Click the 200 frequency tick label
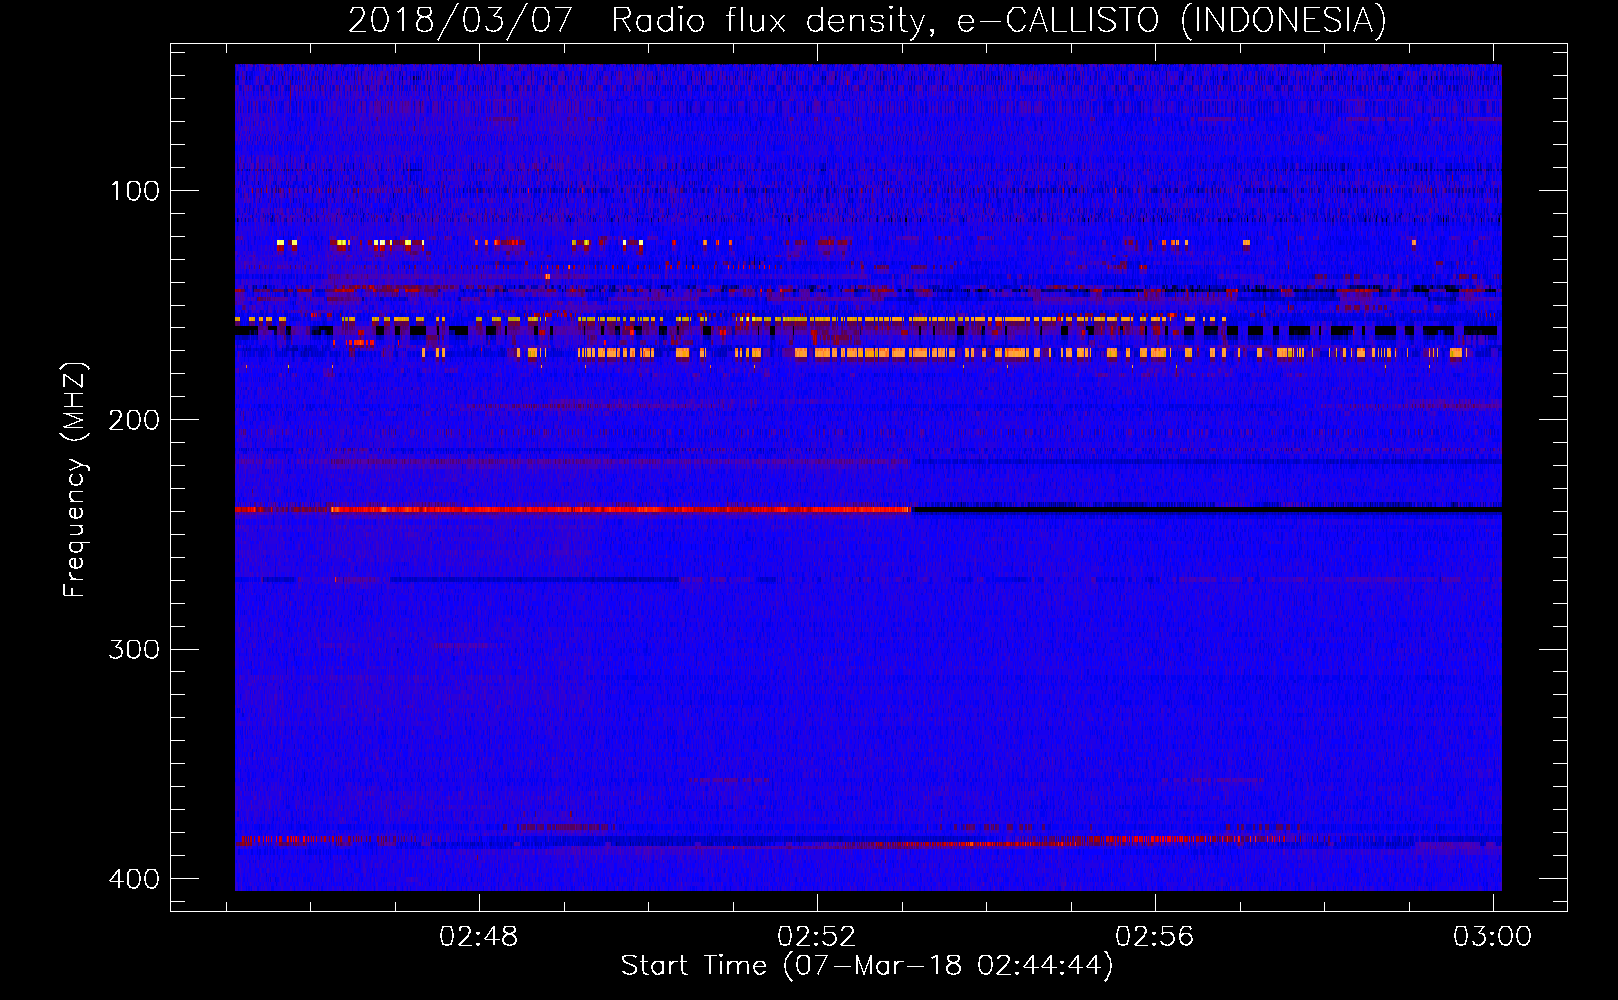1618x1000 pixels. coord(135,420)
